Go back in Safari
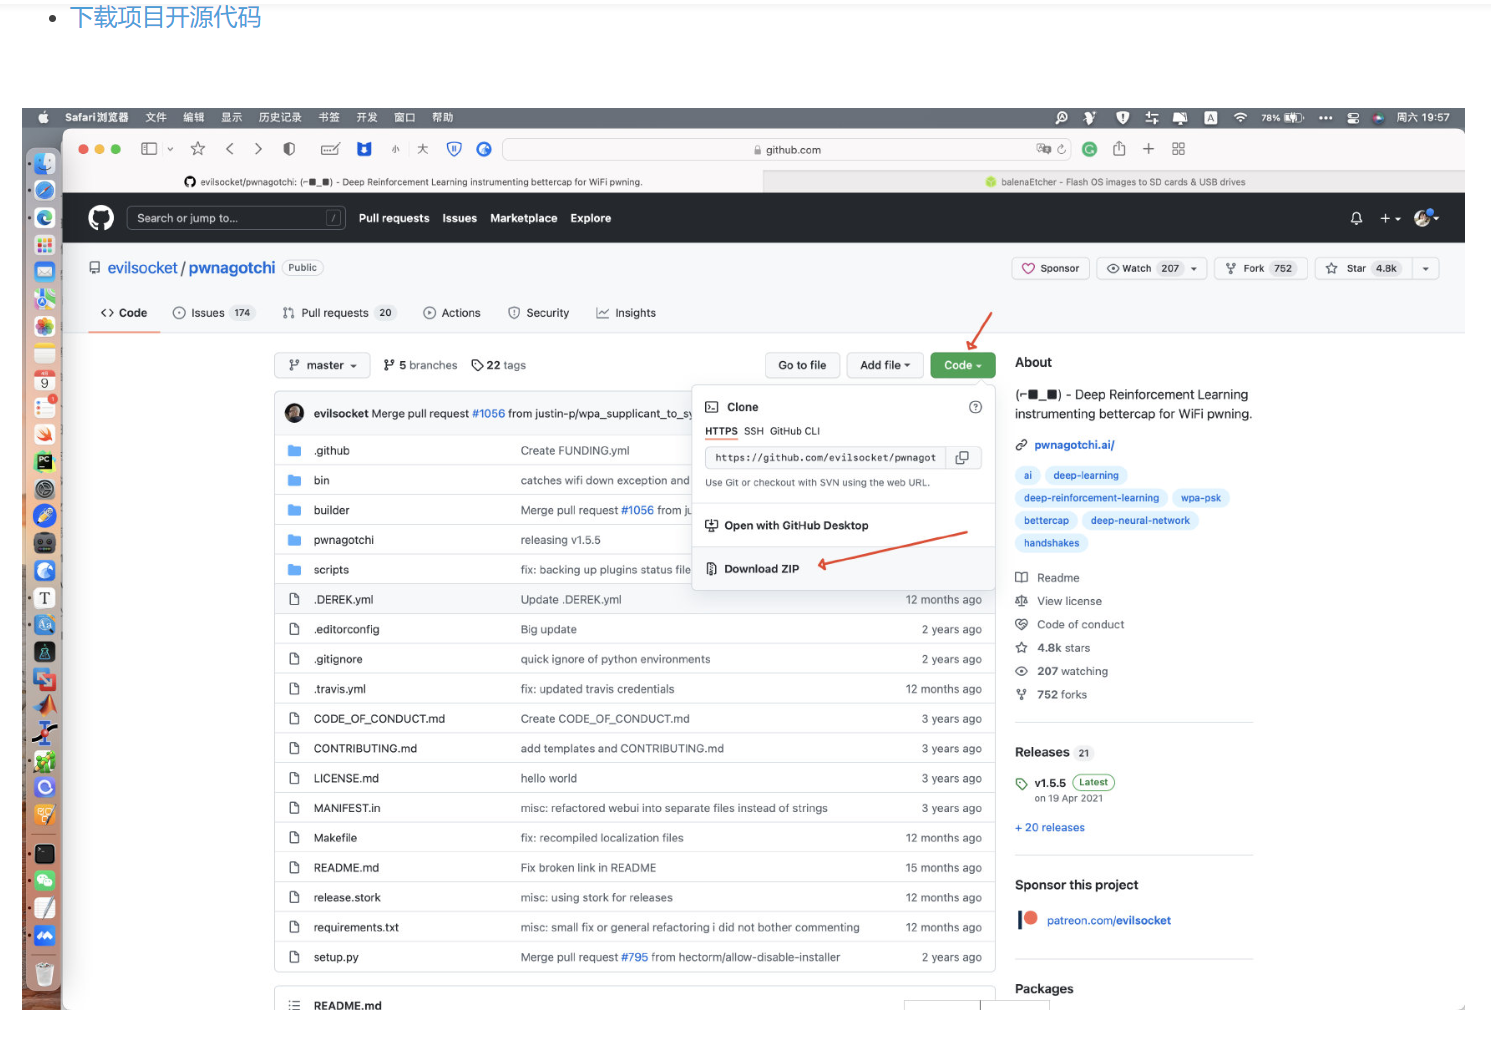Viewport: 1491px width, 1043px height. coord(230,149)
